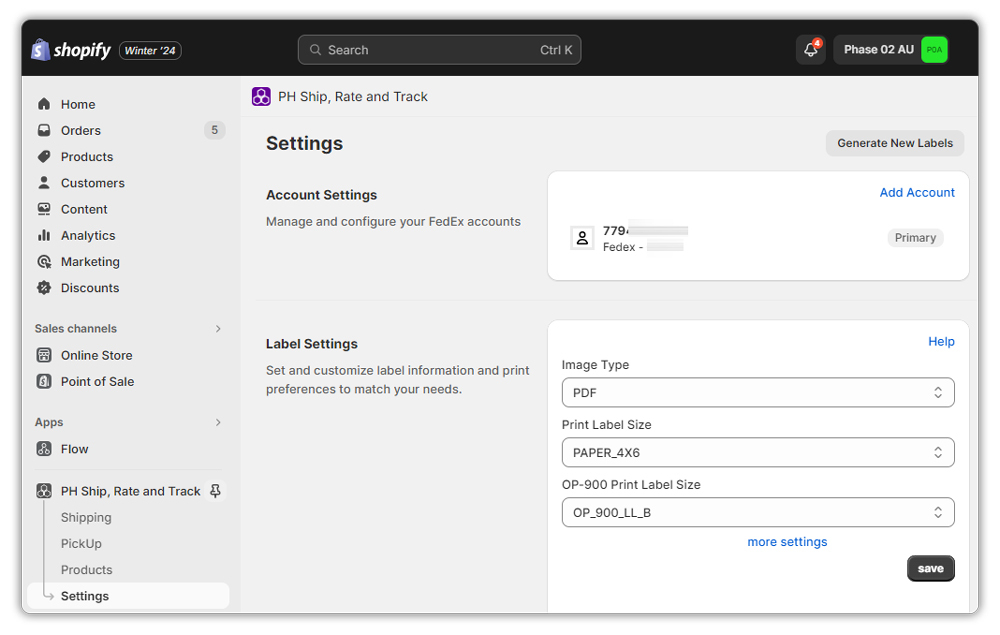This screenshot has width=1000, height=635.
Task: Click the Analytics bar chart icon
Action: click(x=44, y=235)
